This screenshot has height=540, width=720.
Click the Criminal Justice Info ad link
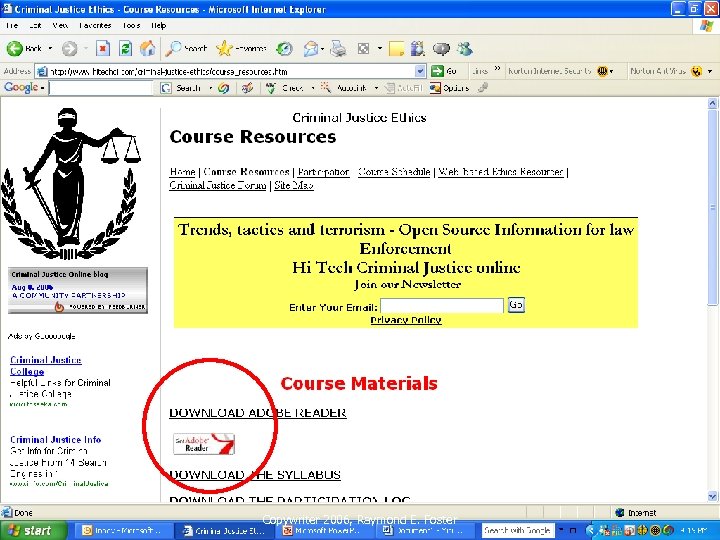click(x=56, y=439)
